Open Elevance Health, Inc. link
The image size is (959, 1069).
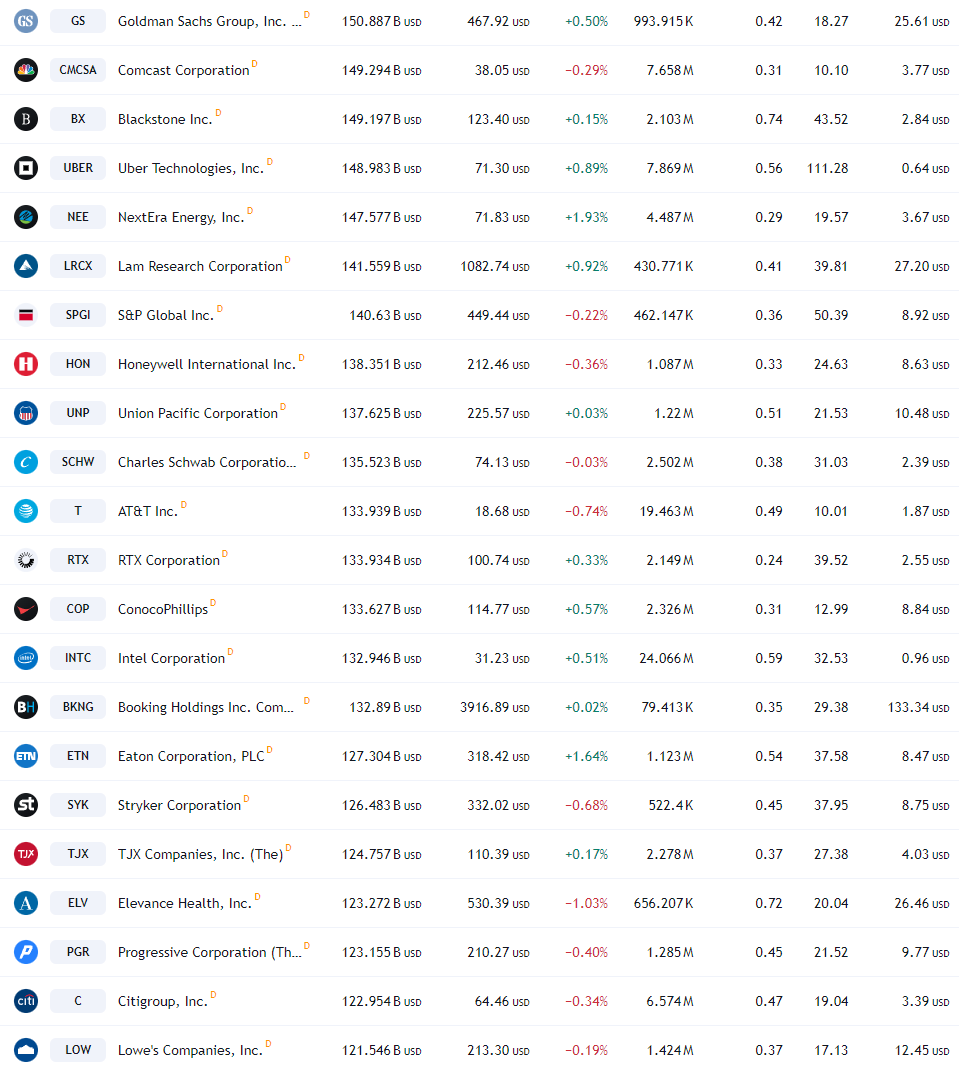[185, 903]
